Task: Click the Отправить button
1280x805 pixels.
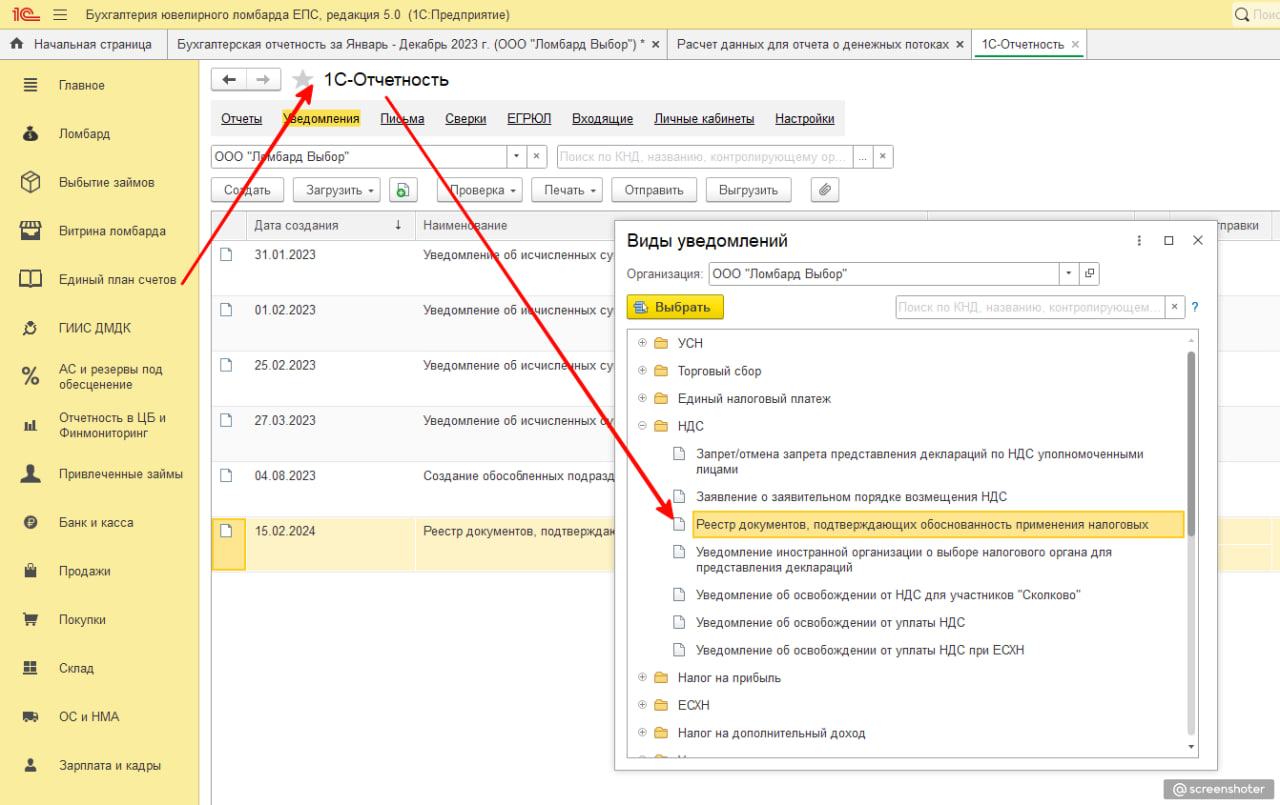Action: point(654,190)
